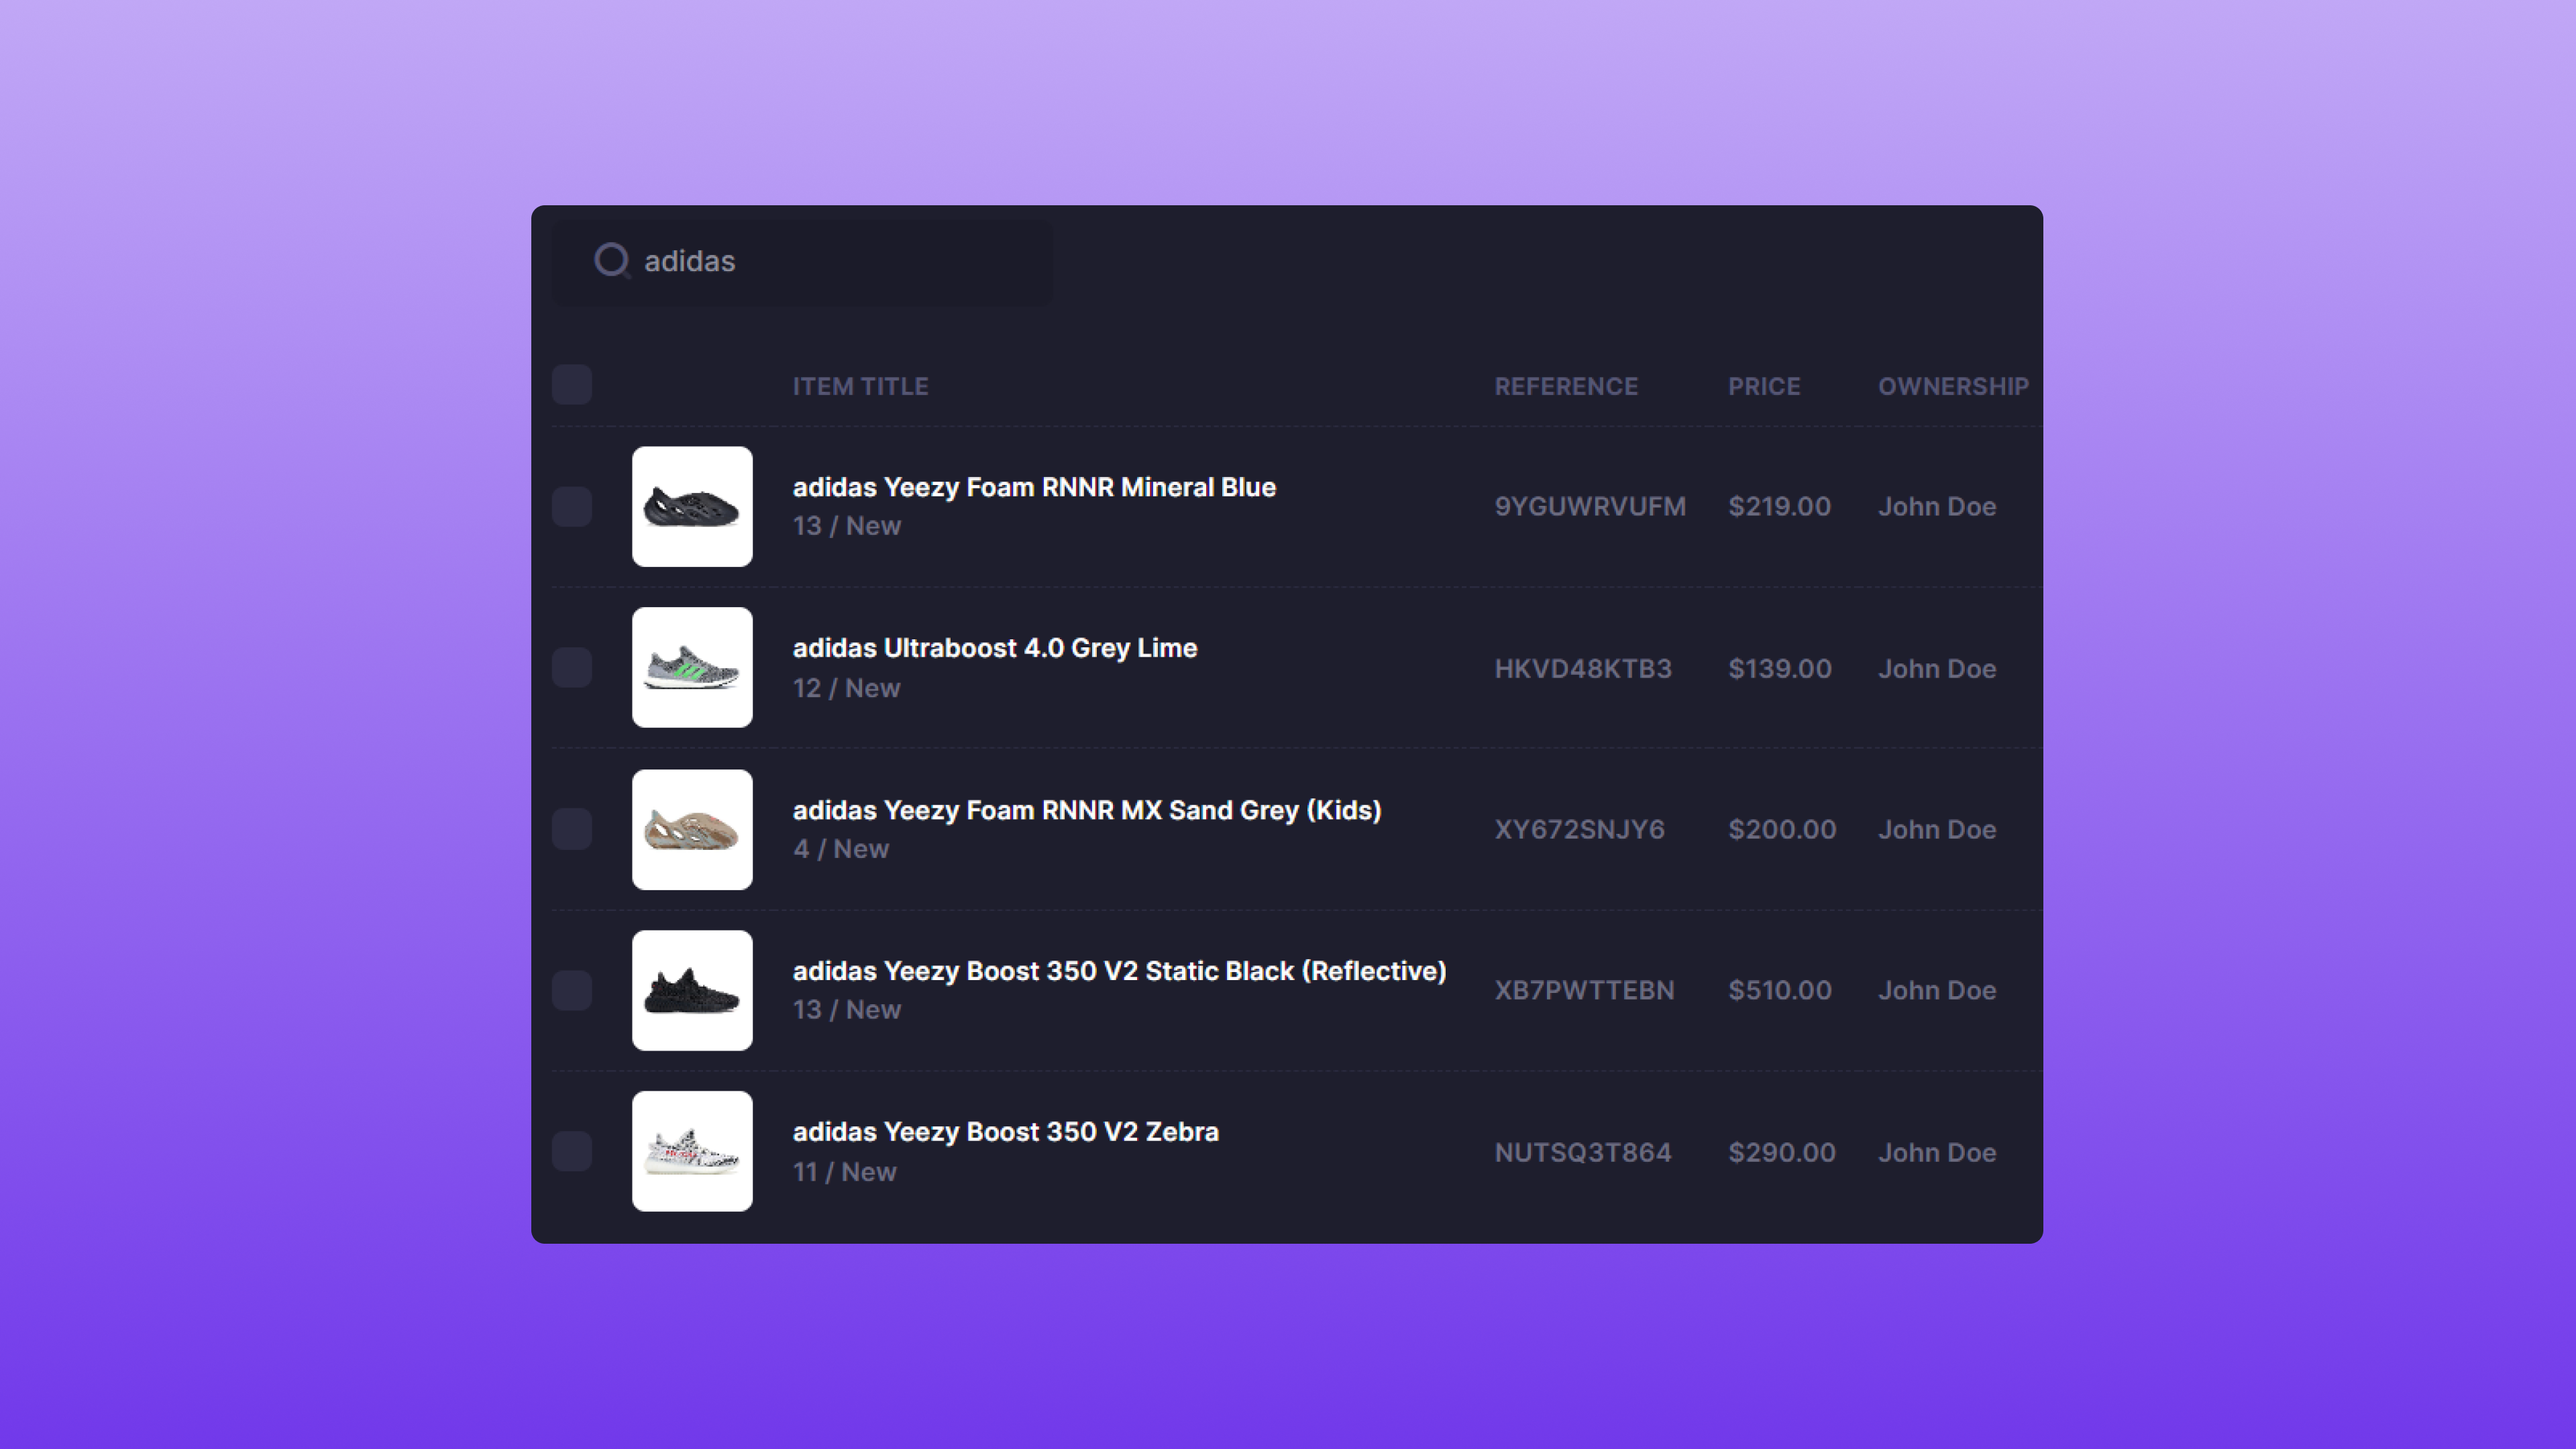Open adidas Yeezy Boost 350 V2 Zebra title
2576x1449 pixels.
point(1005,1132)
